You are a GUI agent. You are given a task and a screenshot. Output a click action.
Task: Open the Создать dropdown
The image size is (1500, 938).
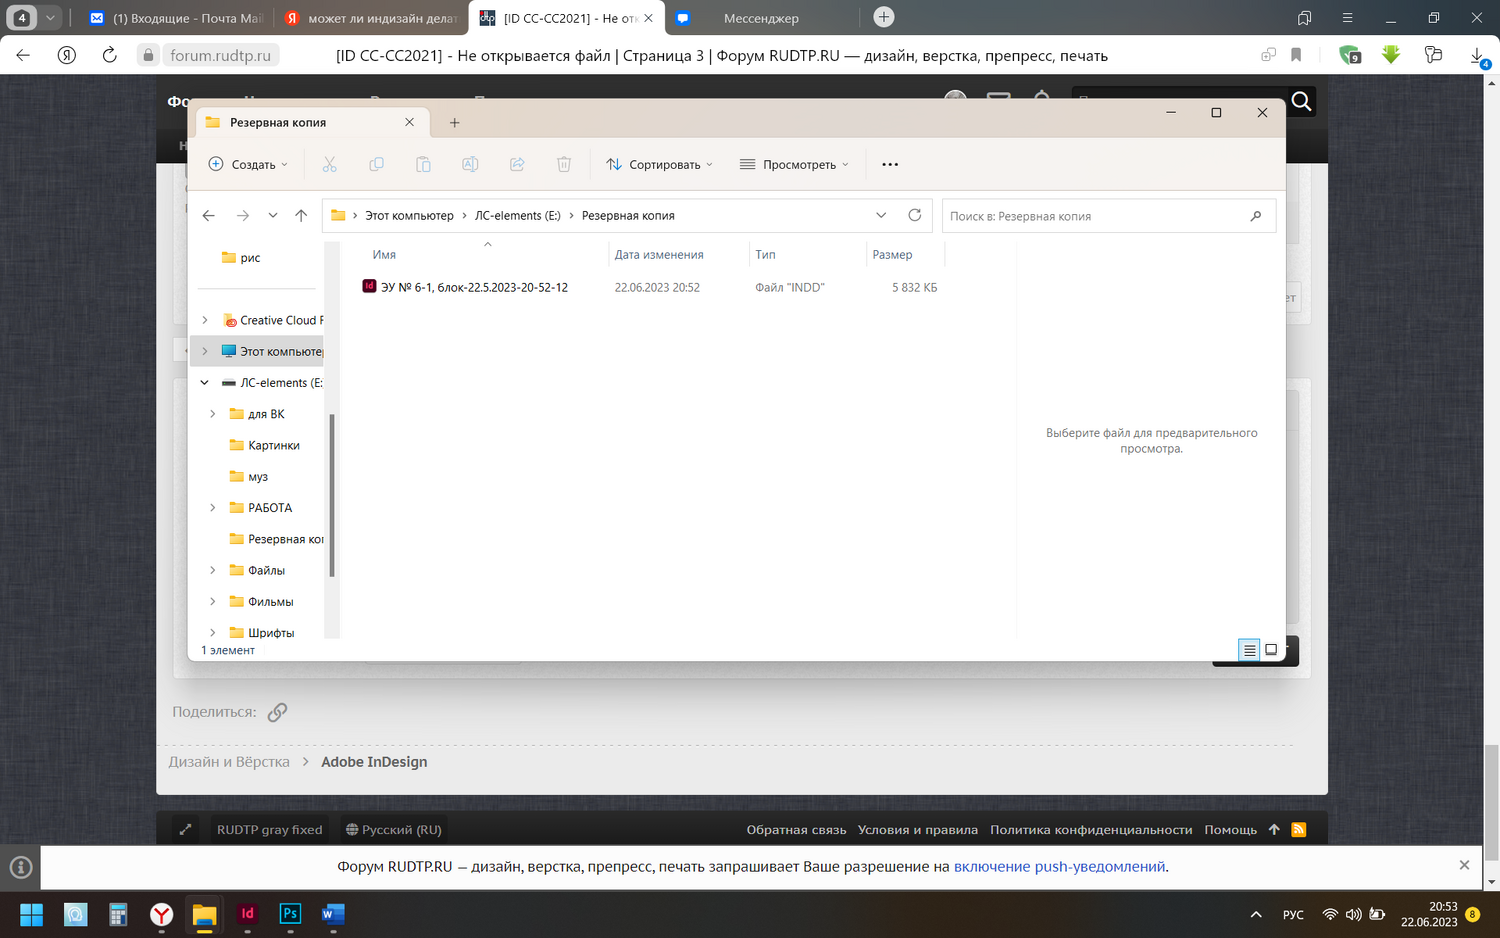click(x=248, y=164)
